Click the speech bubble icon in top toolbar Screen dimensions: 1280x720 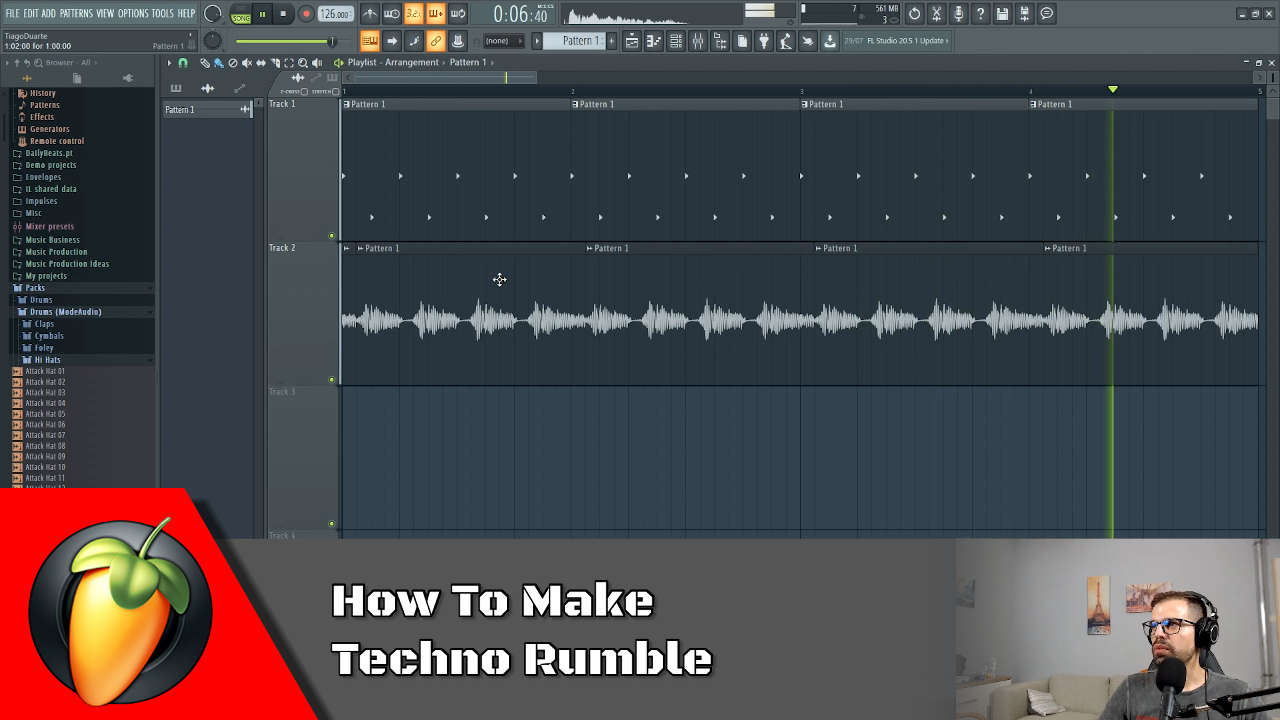click(x=1046, y=14)
